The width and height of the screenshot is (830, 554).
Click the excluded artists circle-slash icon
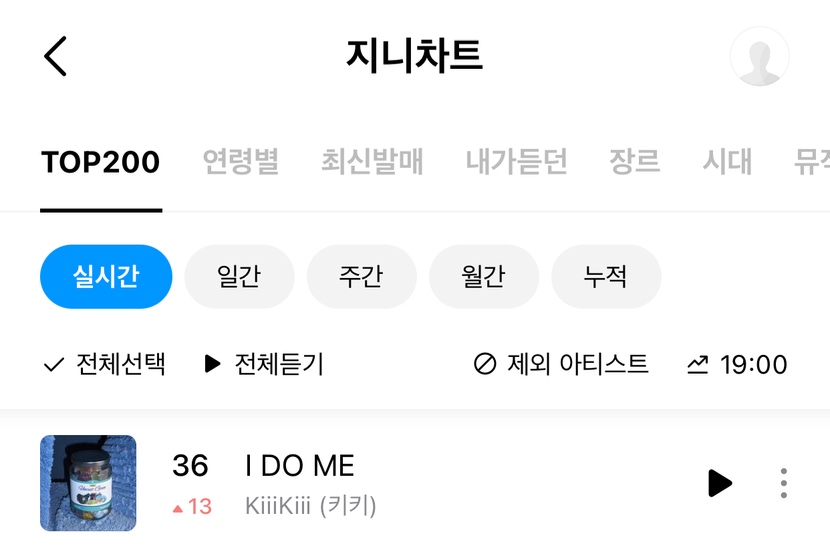tap(485, 364)
